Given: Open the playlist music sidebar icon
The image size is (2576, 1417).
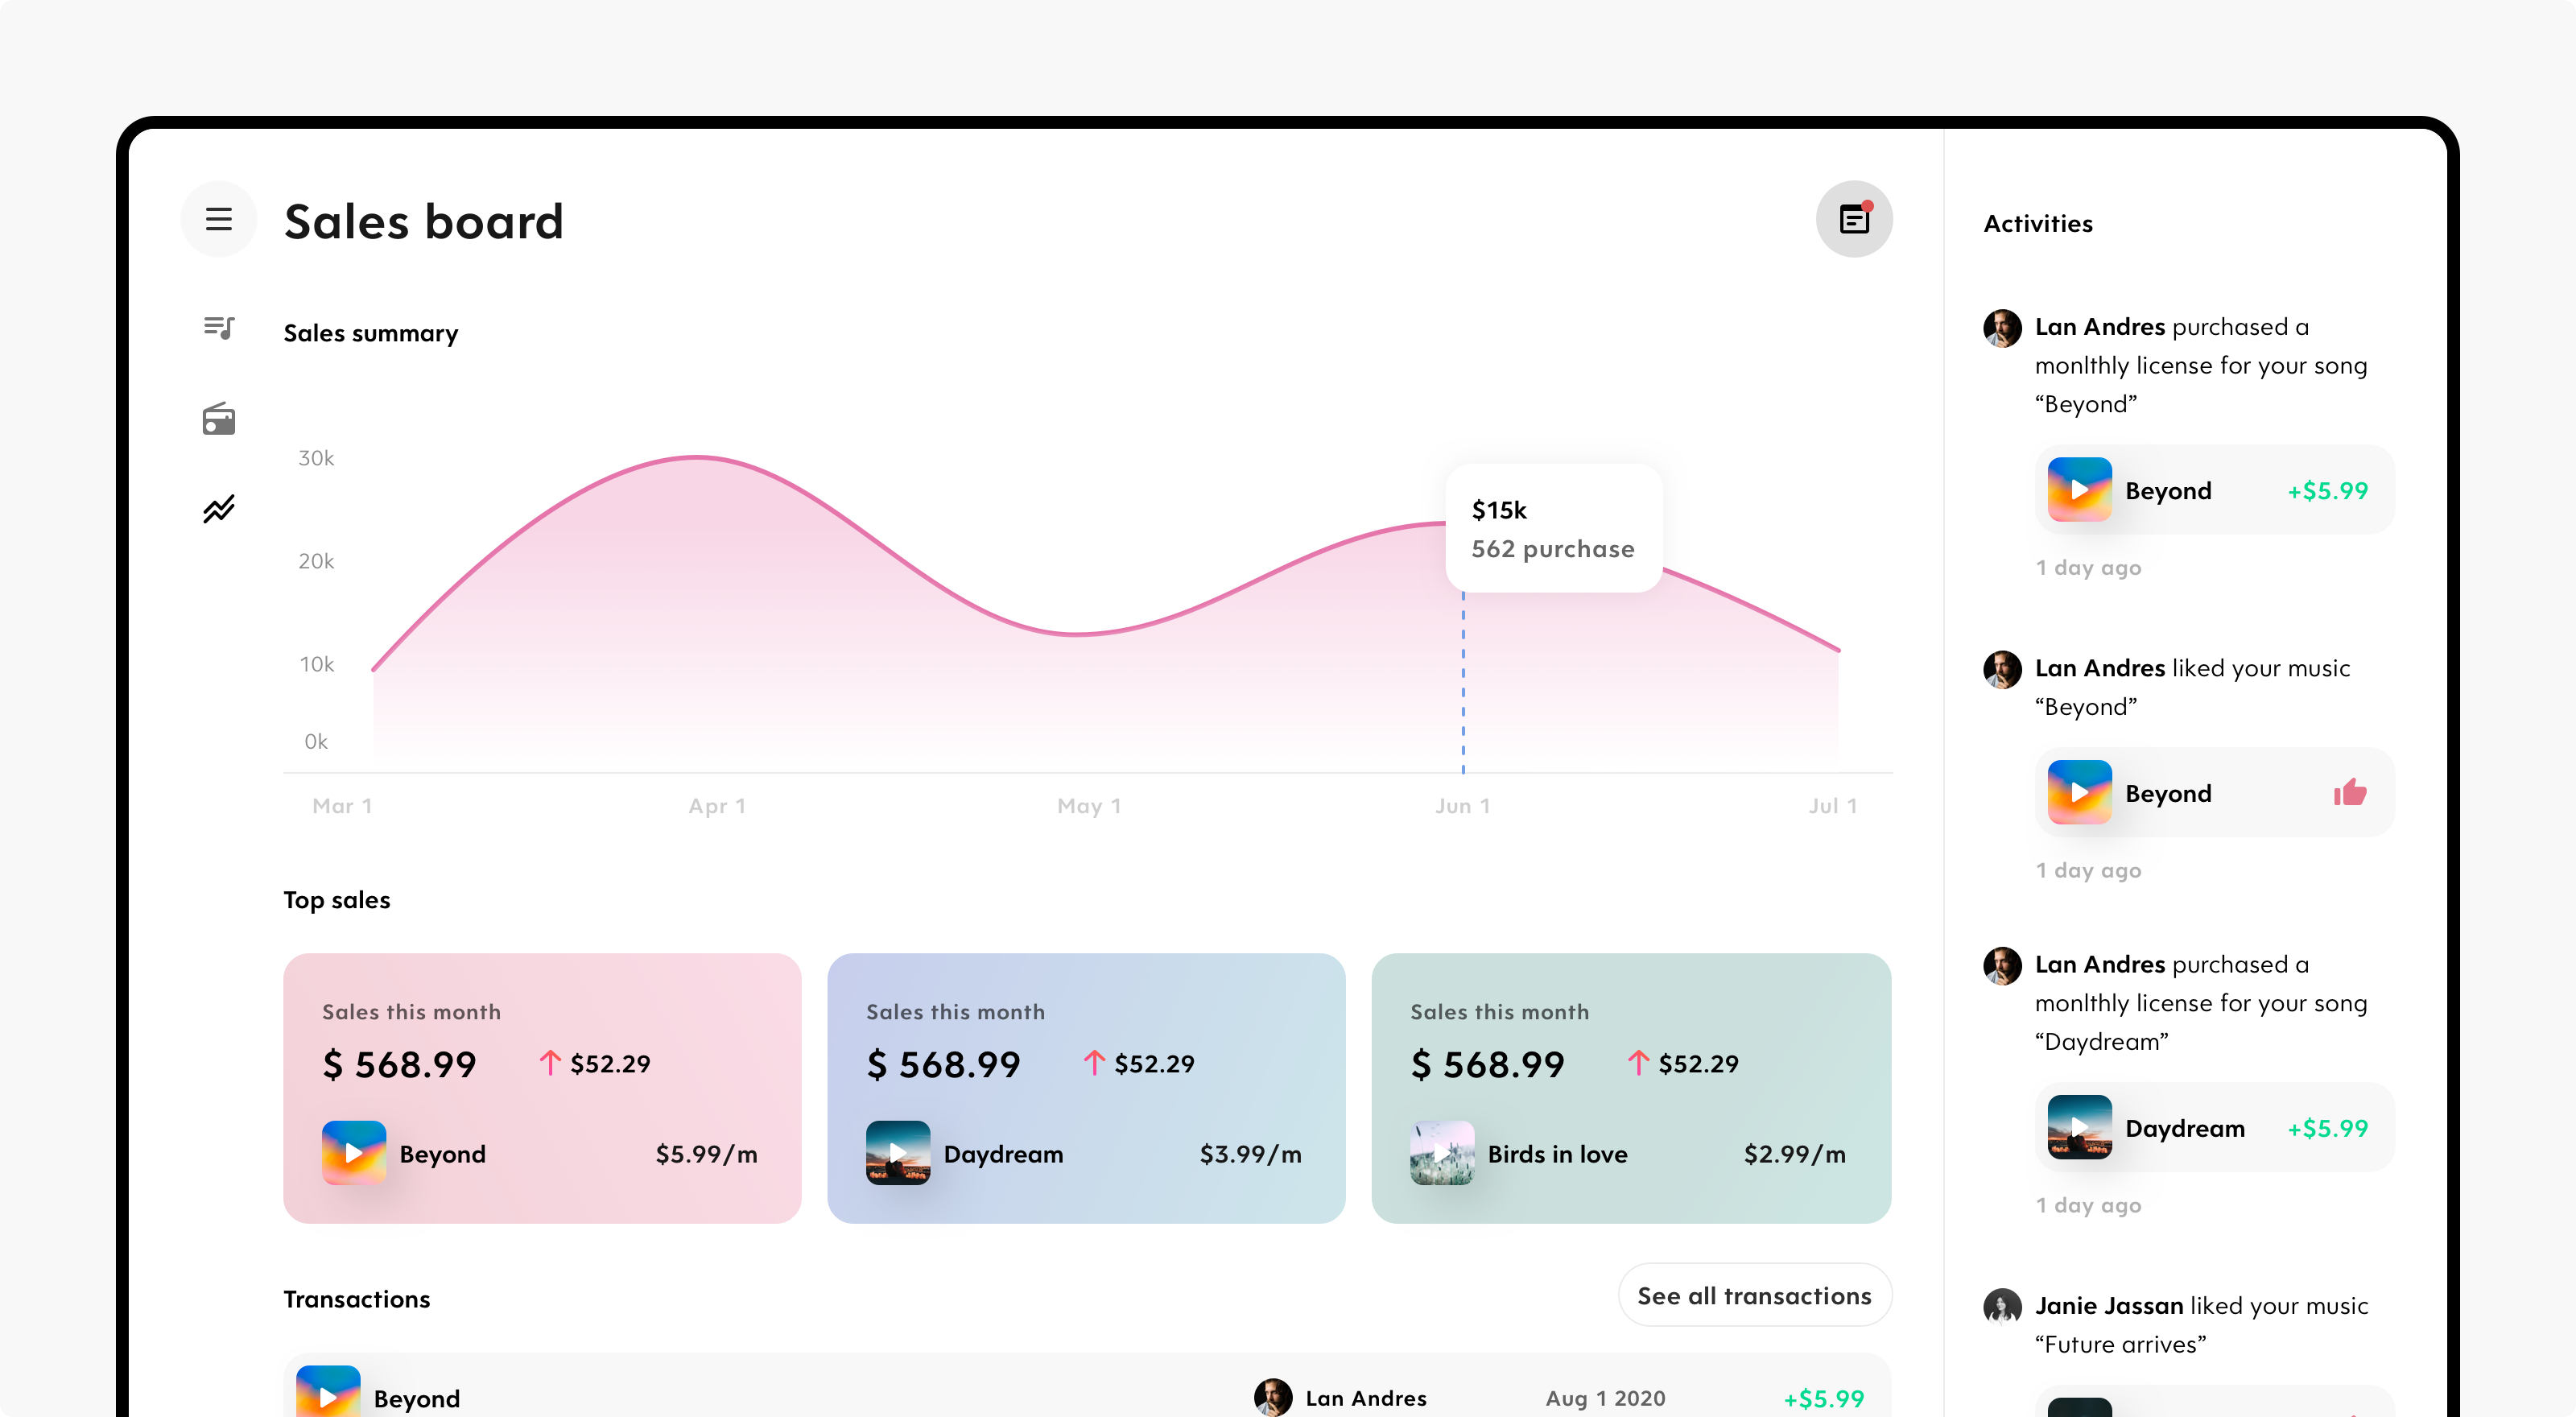Looking at the screenshot, I should (x=219, y=327).
